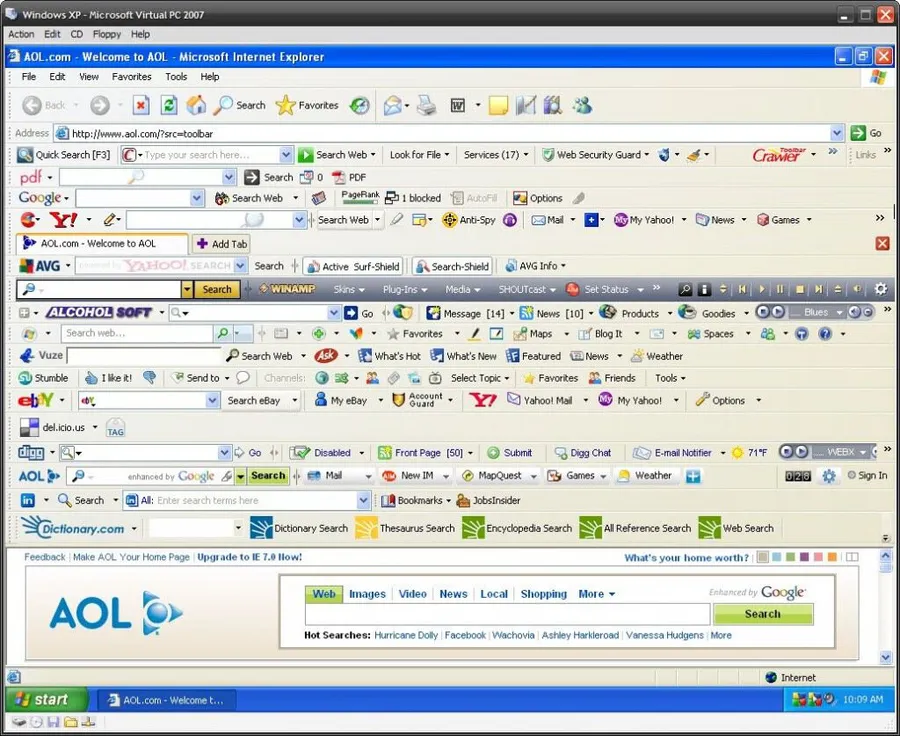Open Winamp toolbar settings gear icon
This screenshot has width=900, height=736.
(880, 289)
